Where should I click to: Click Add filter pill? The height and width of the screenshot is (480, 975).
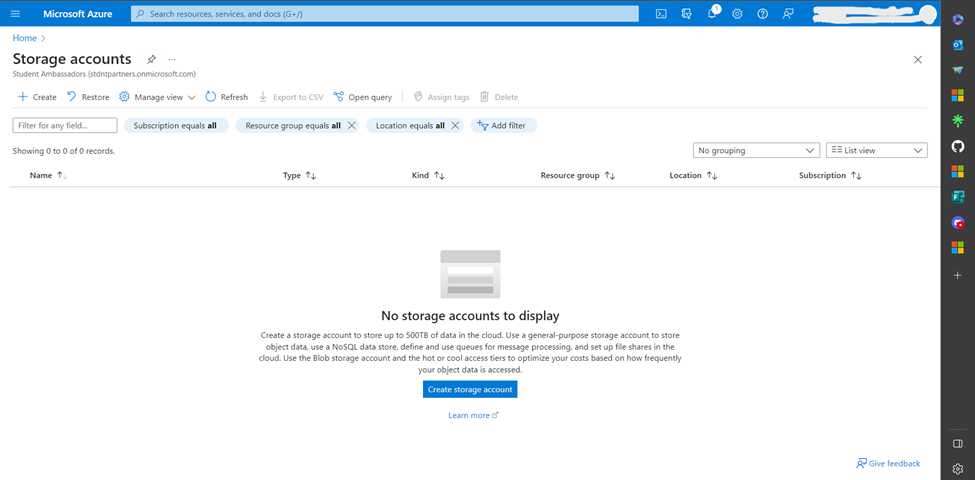point(503,126)
